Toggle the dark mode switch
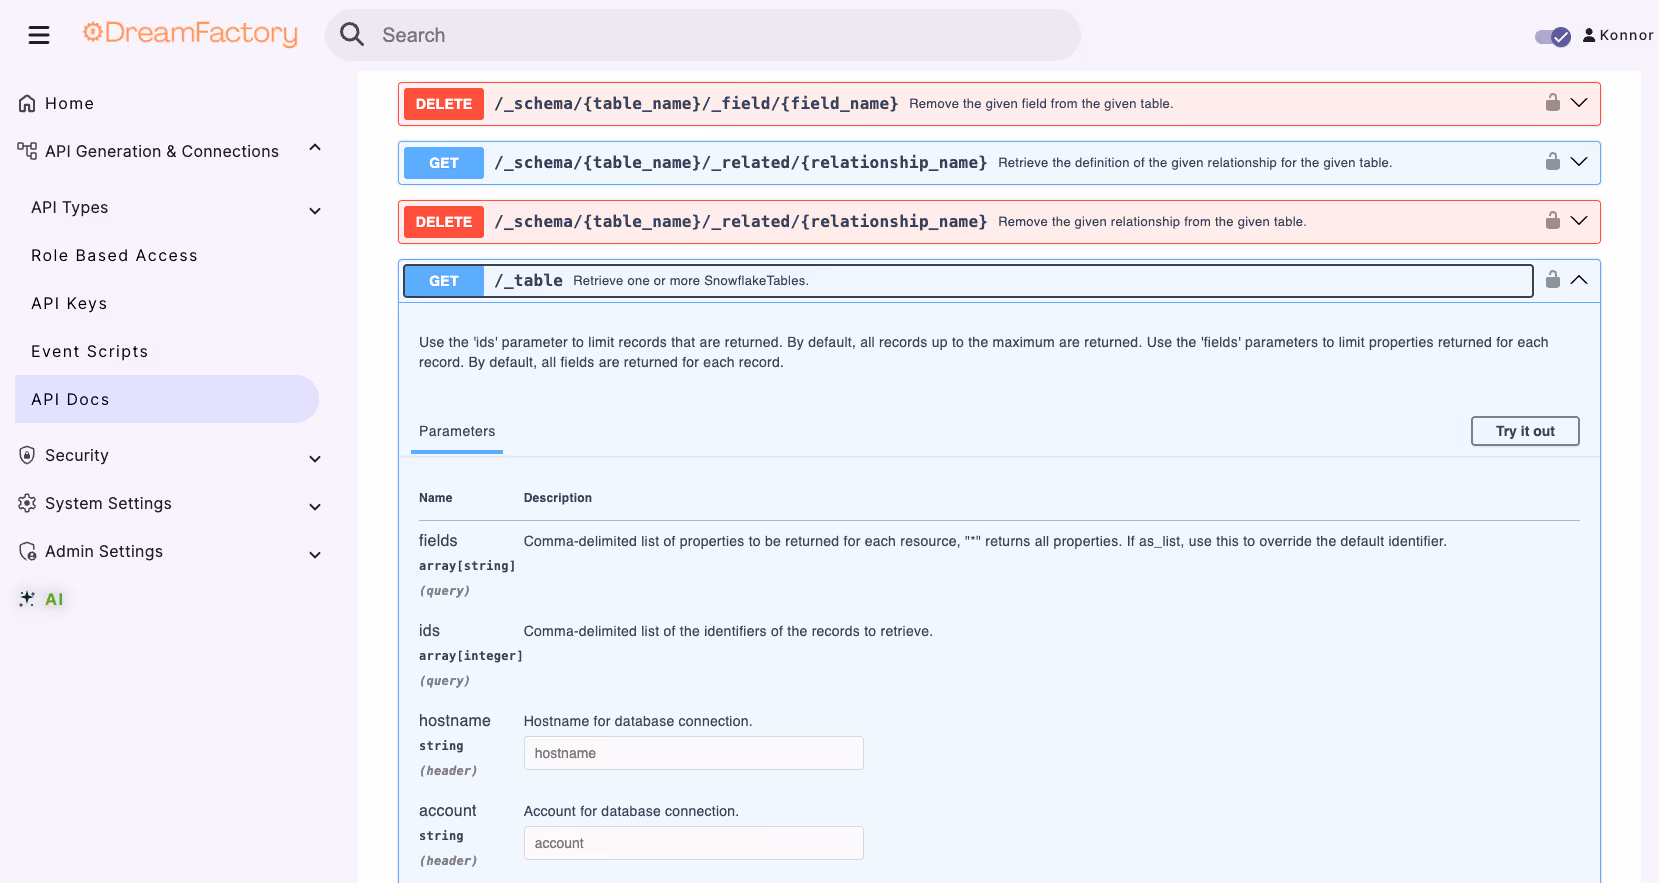 (1553, 37)
